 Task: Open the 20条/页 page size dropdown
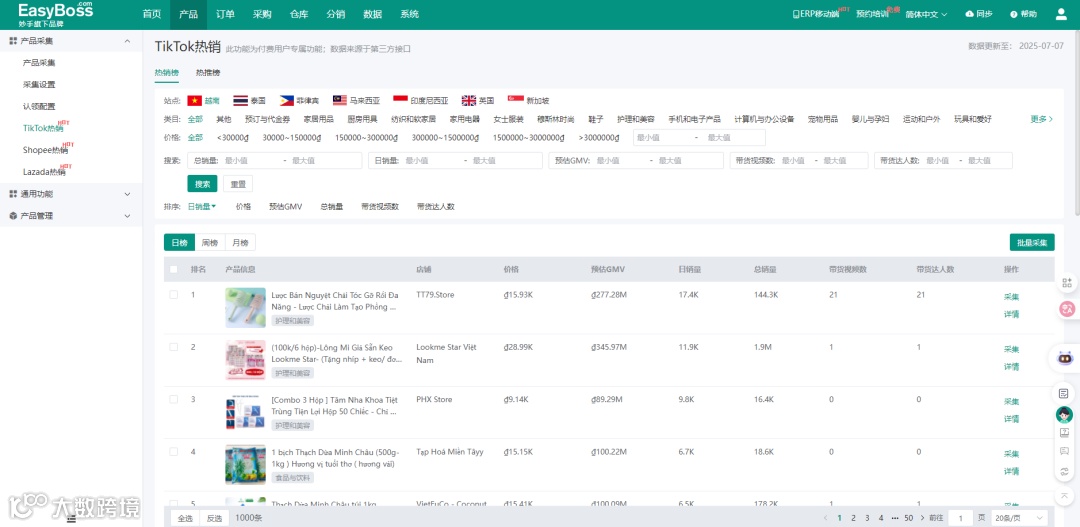pos(1019,517)
